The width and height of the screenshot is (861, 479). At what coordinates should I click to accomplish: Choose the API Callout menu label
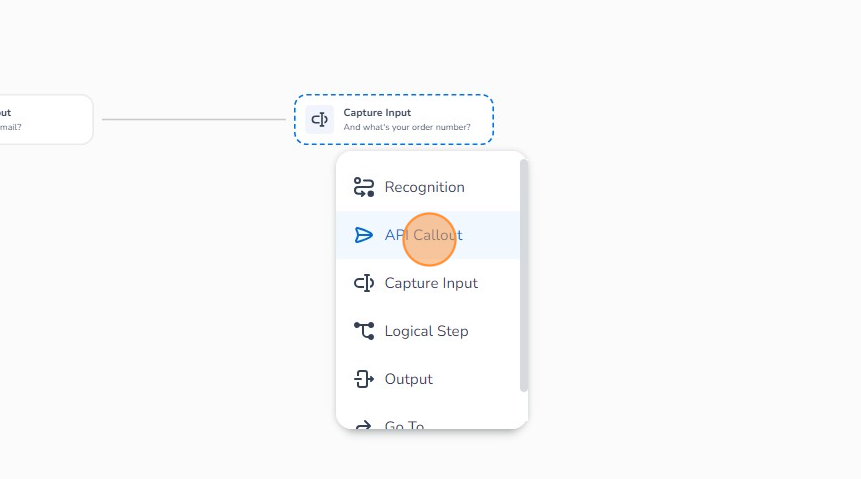click(423, 235)
